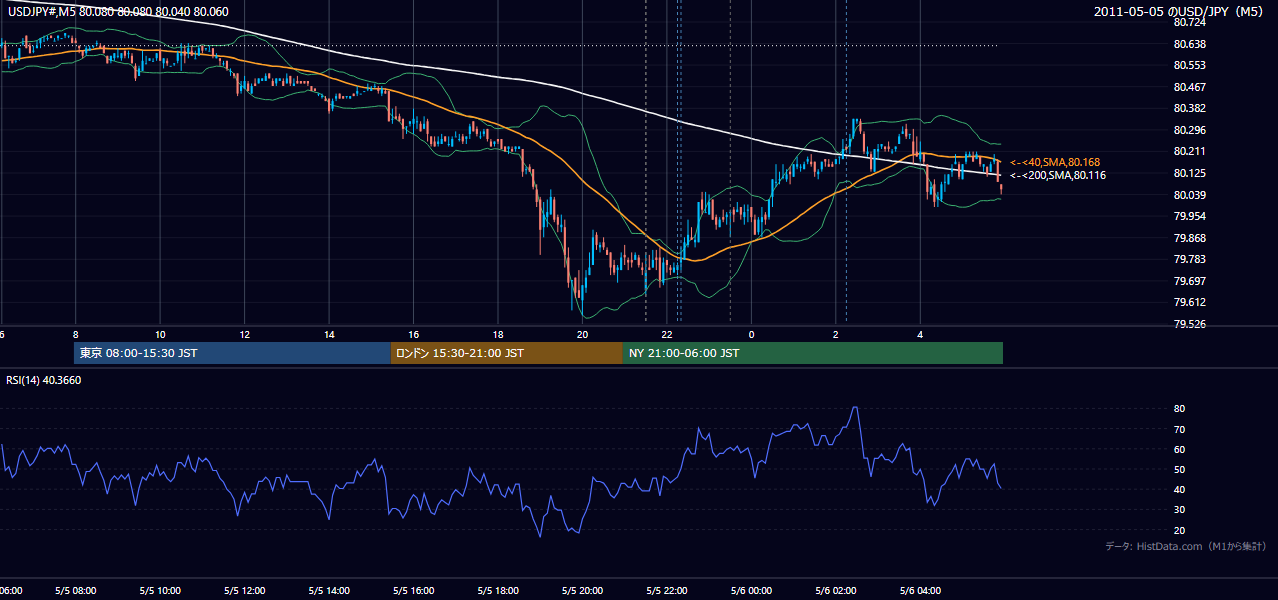Click price axis value 79.868
This screenshot has height=600, width=1278.
tap(1188, 238)
